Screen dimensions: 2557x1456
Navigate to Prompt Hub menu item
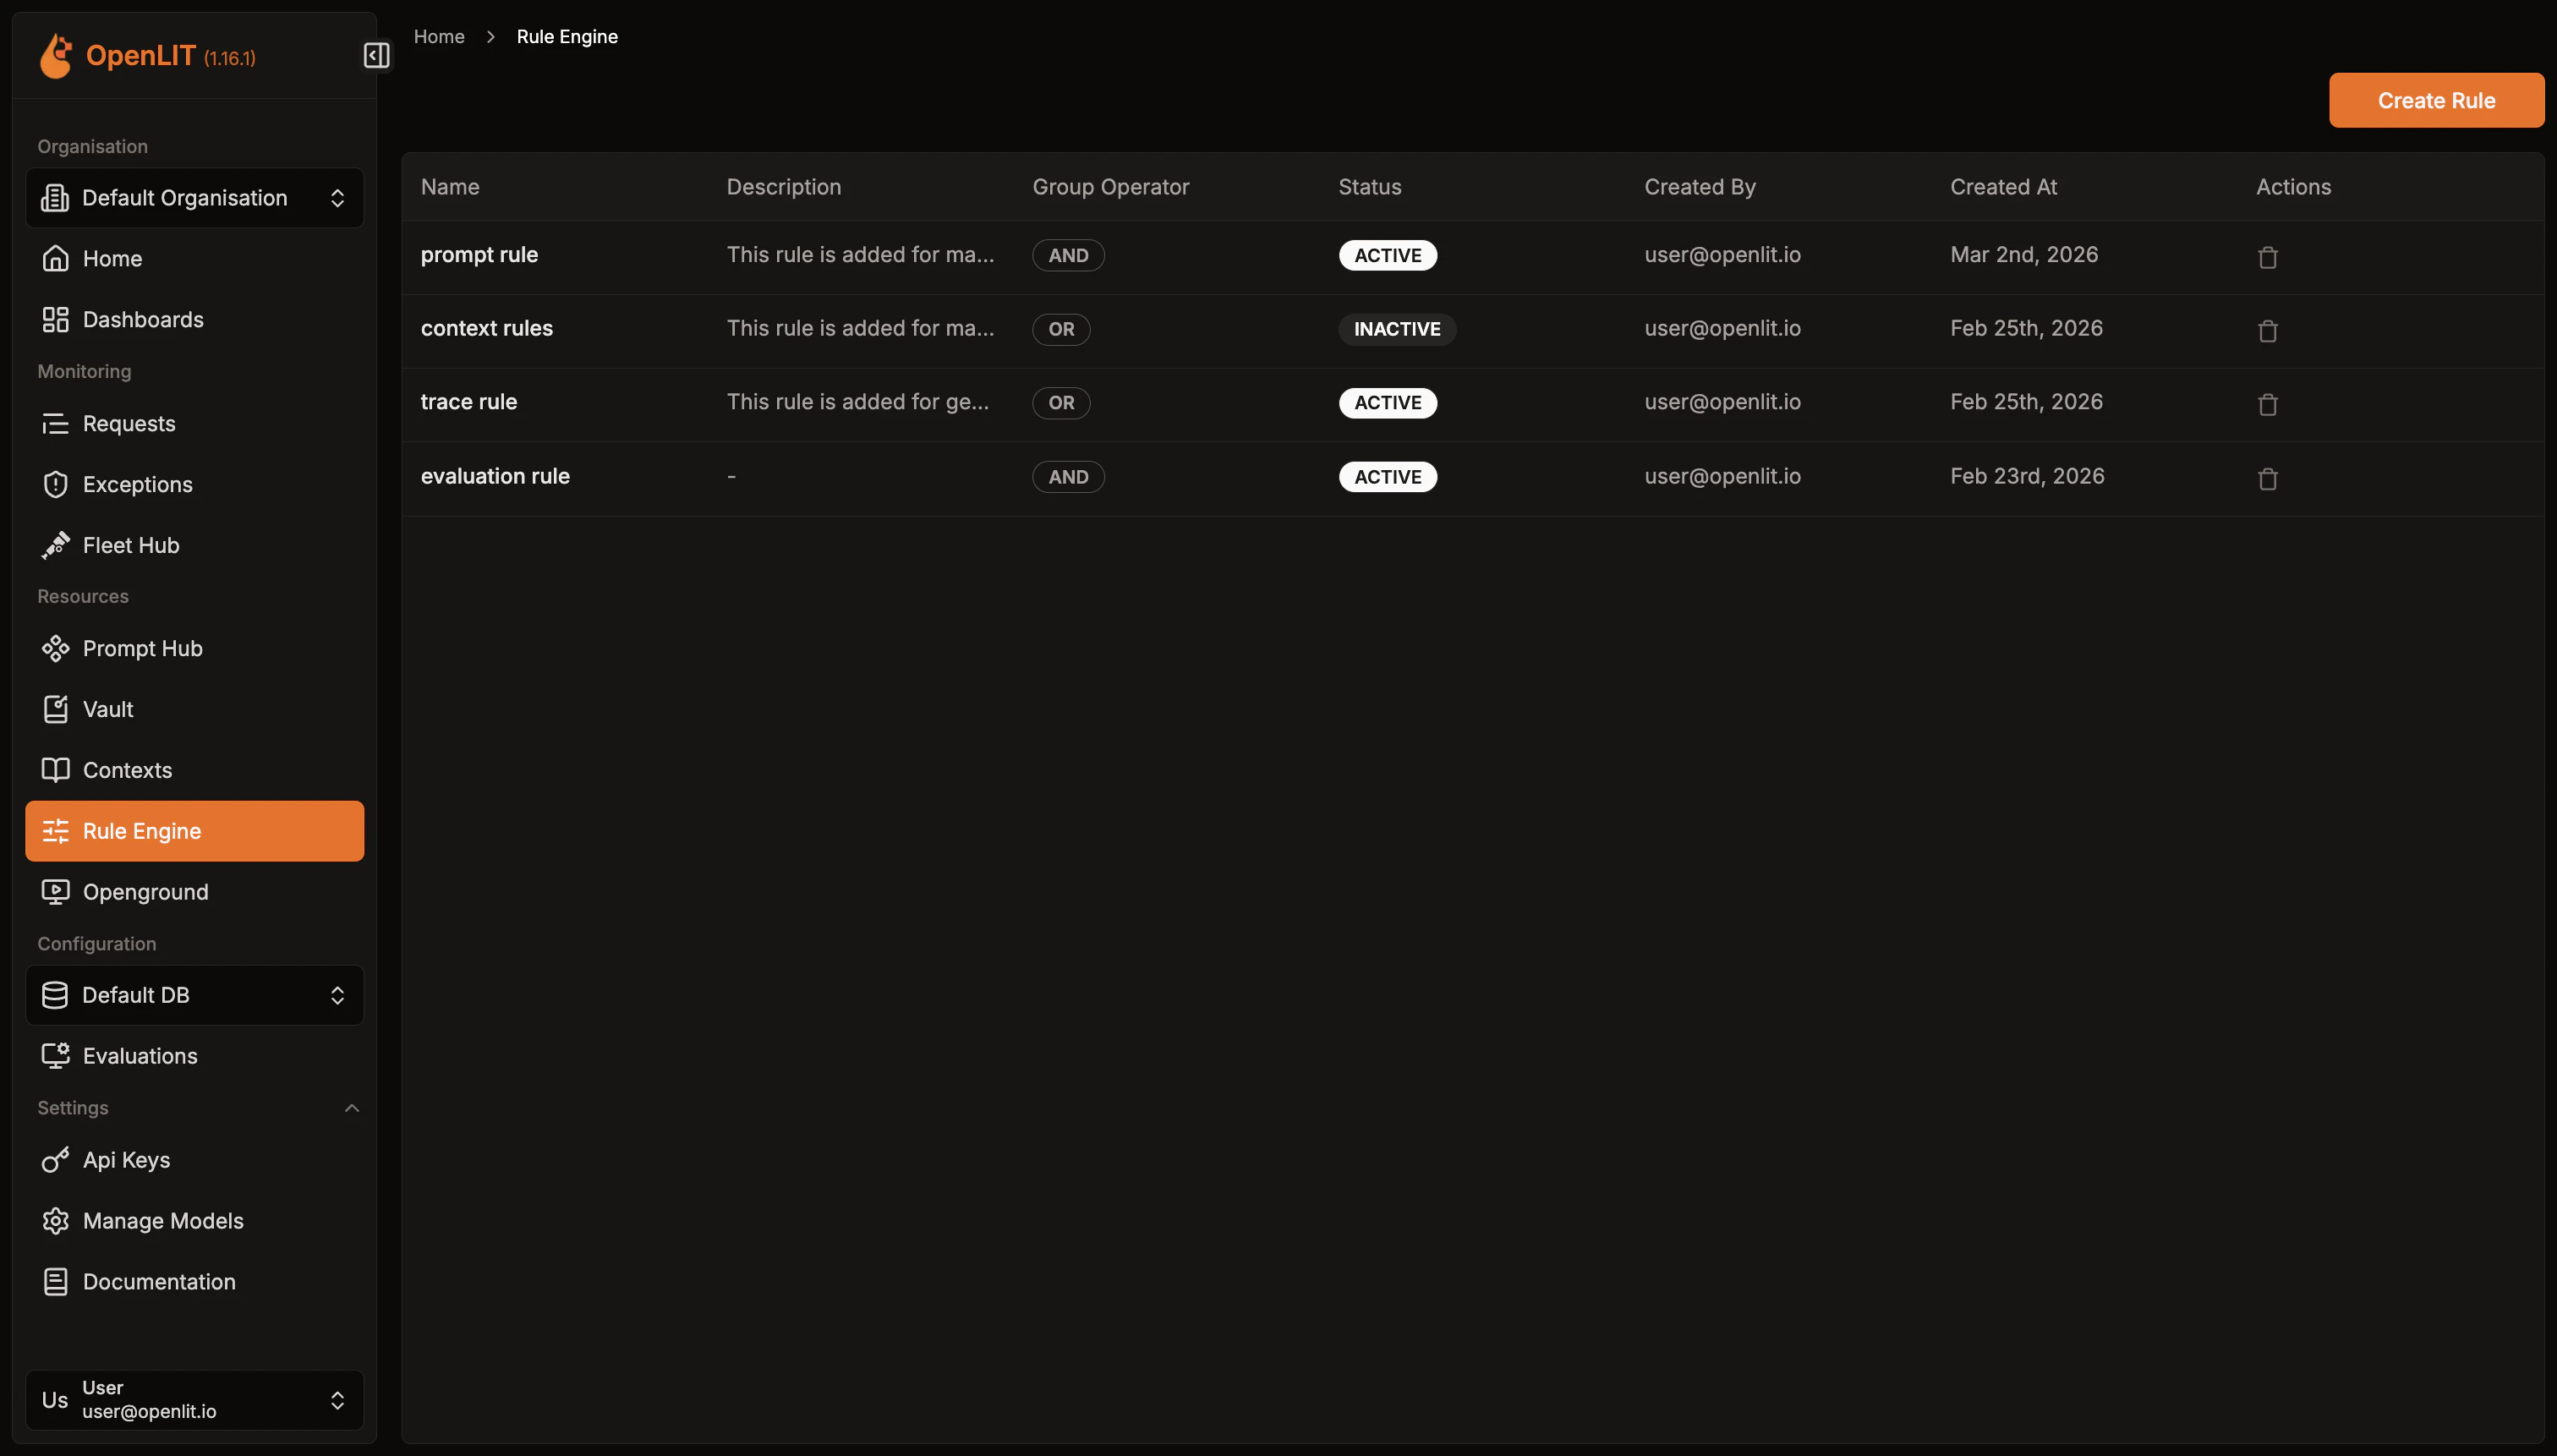[142, 648]
